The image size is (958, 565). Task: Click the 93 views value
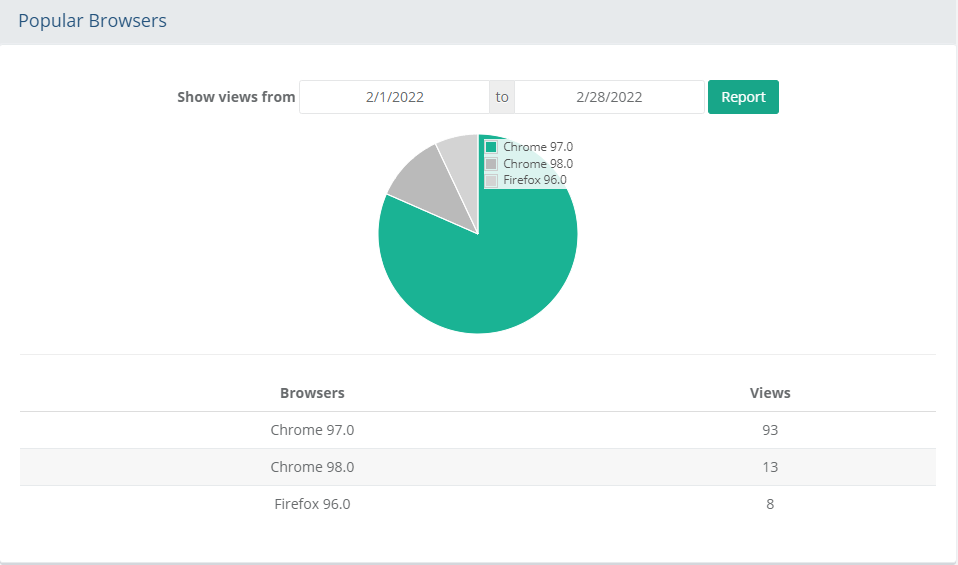click(x=770, y=430)
